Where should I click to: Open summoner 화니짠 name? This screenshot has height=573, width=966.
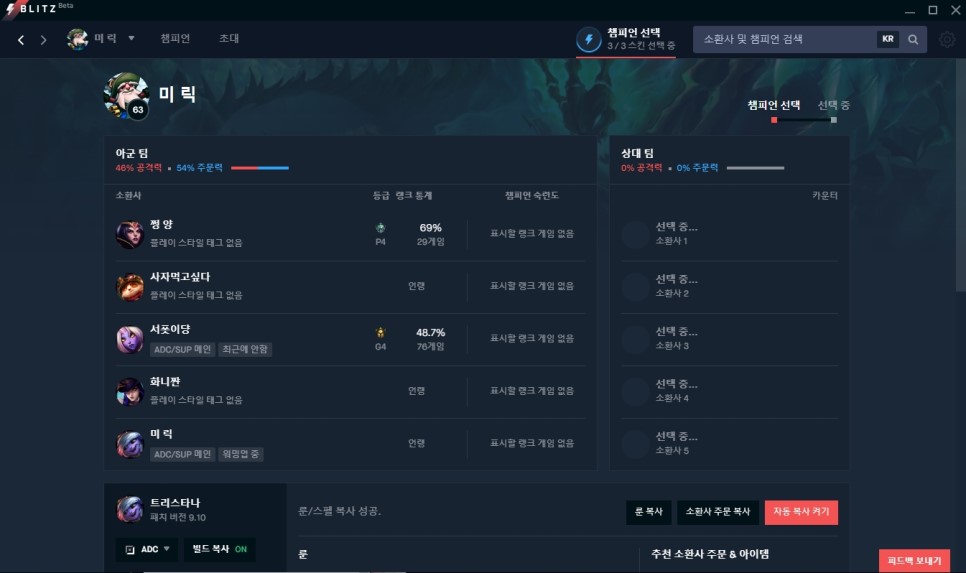[x=165, y=382]
